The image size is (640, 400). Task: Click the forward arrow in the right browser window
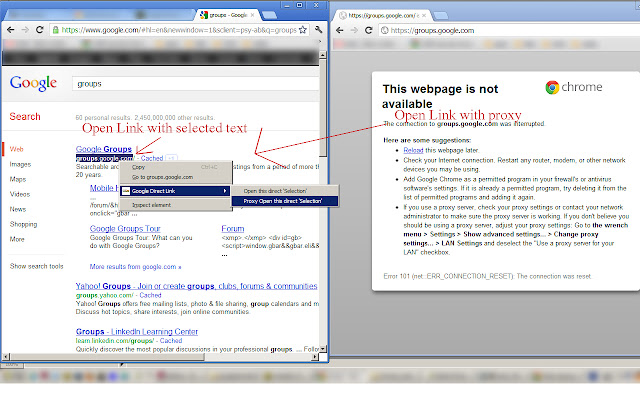(354, 30)
